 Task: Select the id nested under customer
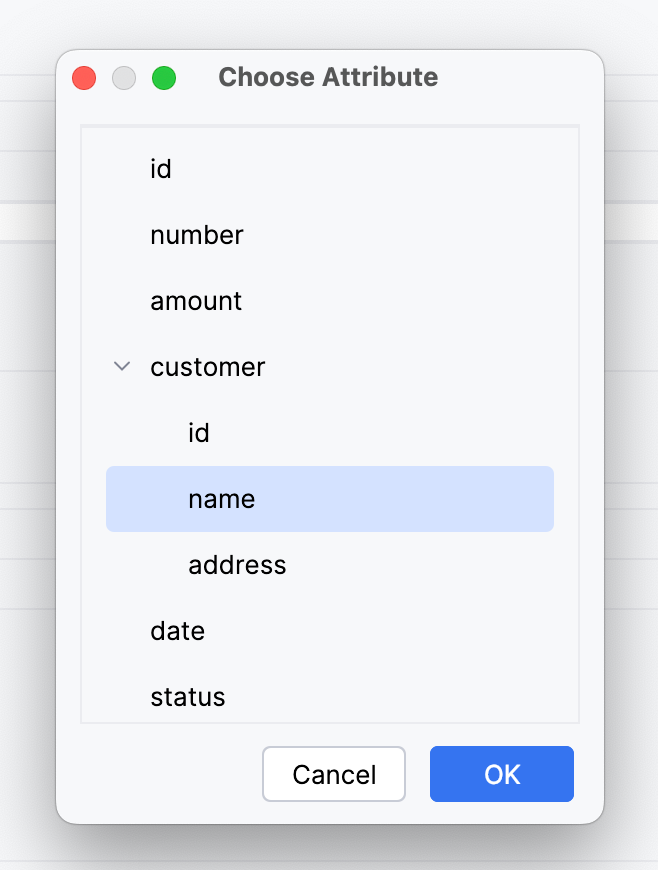point(199,434)
